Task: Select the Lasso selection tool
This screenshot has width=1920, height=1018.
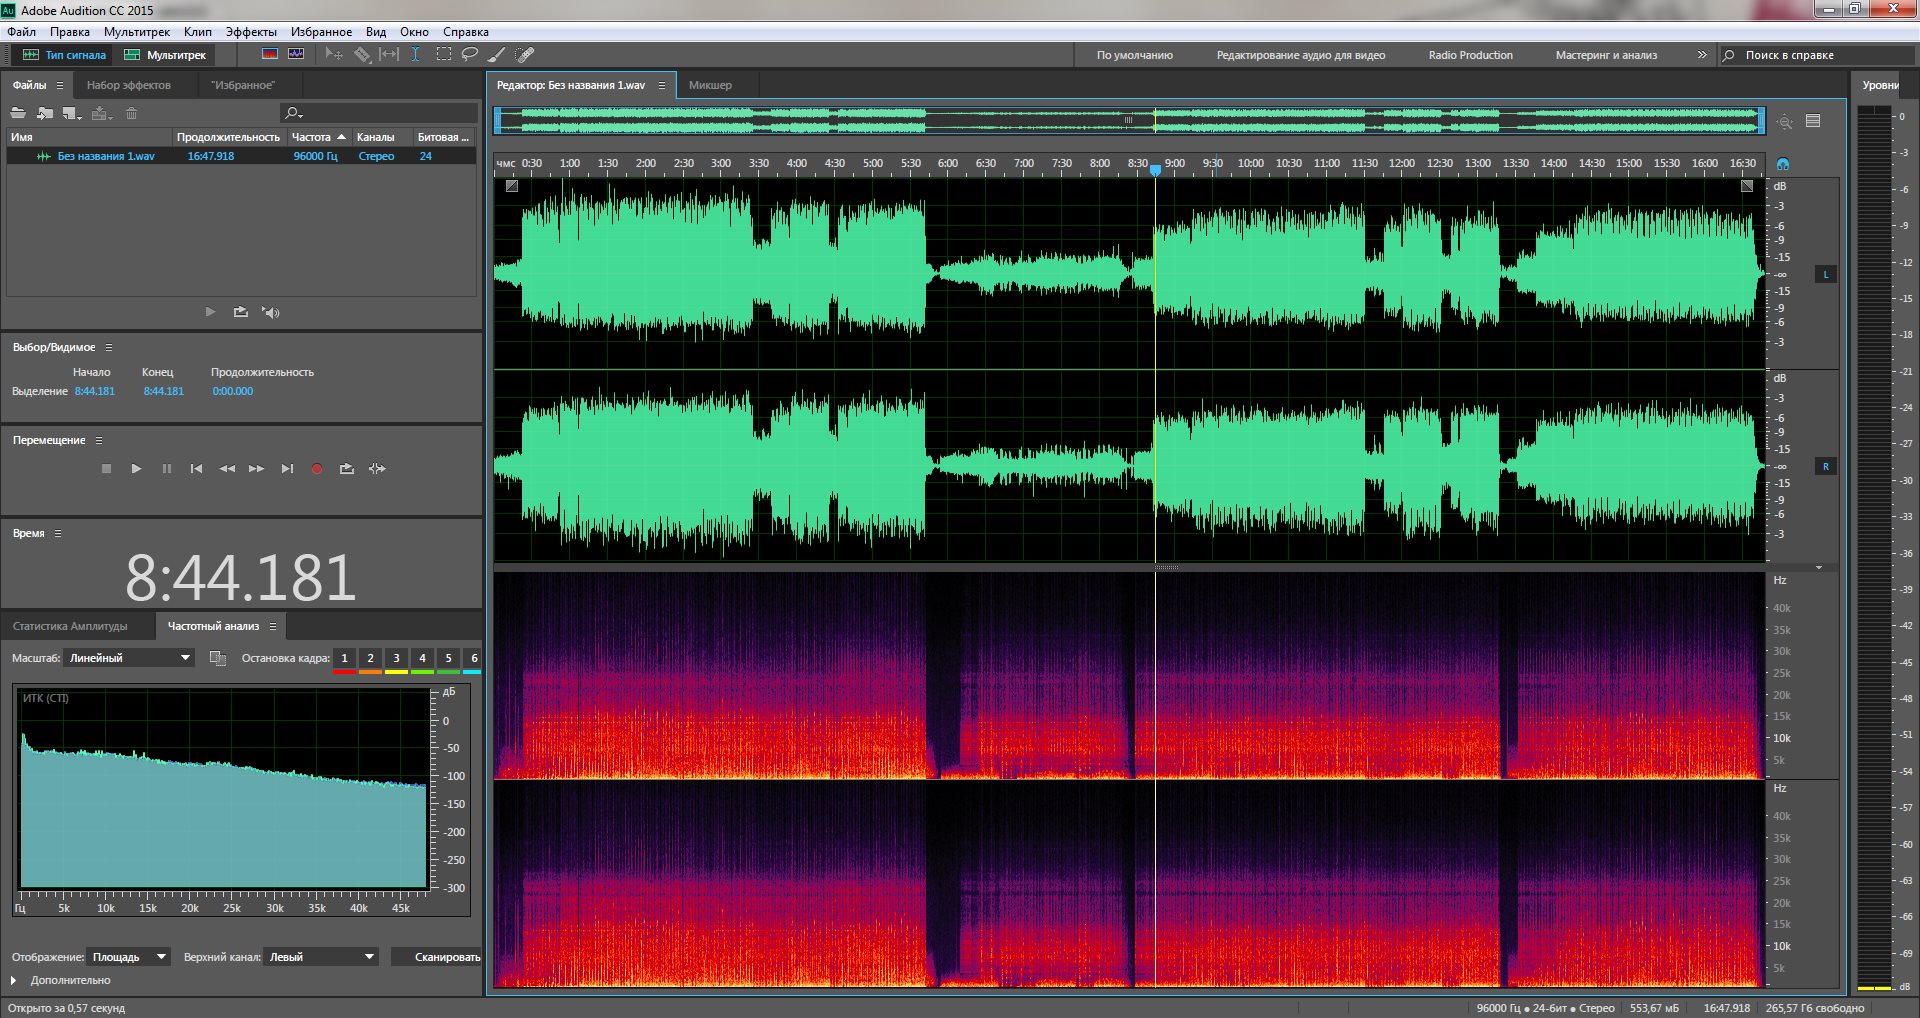Action: (x=469, y=54)
